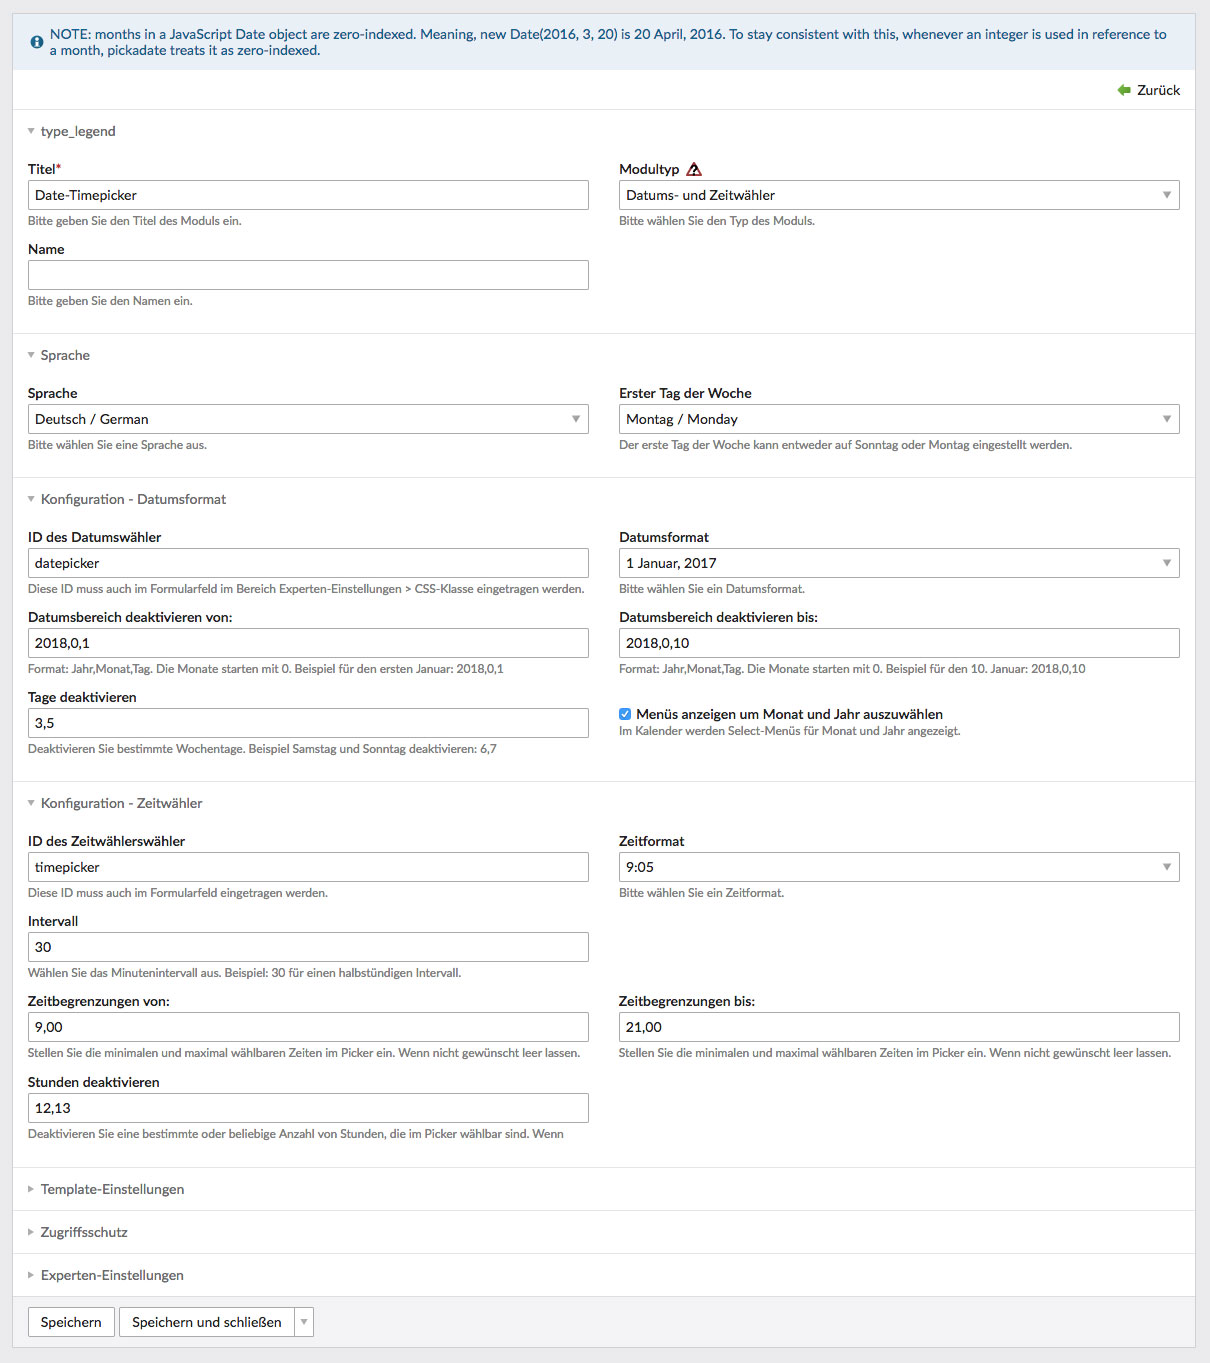Toggle the month and year menus checkbox
Image resolution: width=1210 pixels, height=1363 pixels.
pos(625,714)
